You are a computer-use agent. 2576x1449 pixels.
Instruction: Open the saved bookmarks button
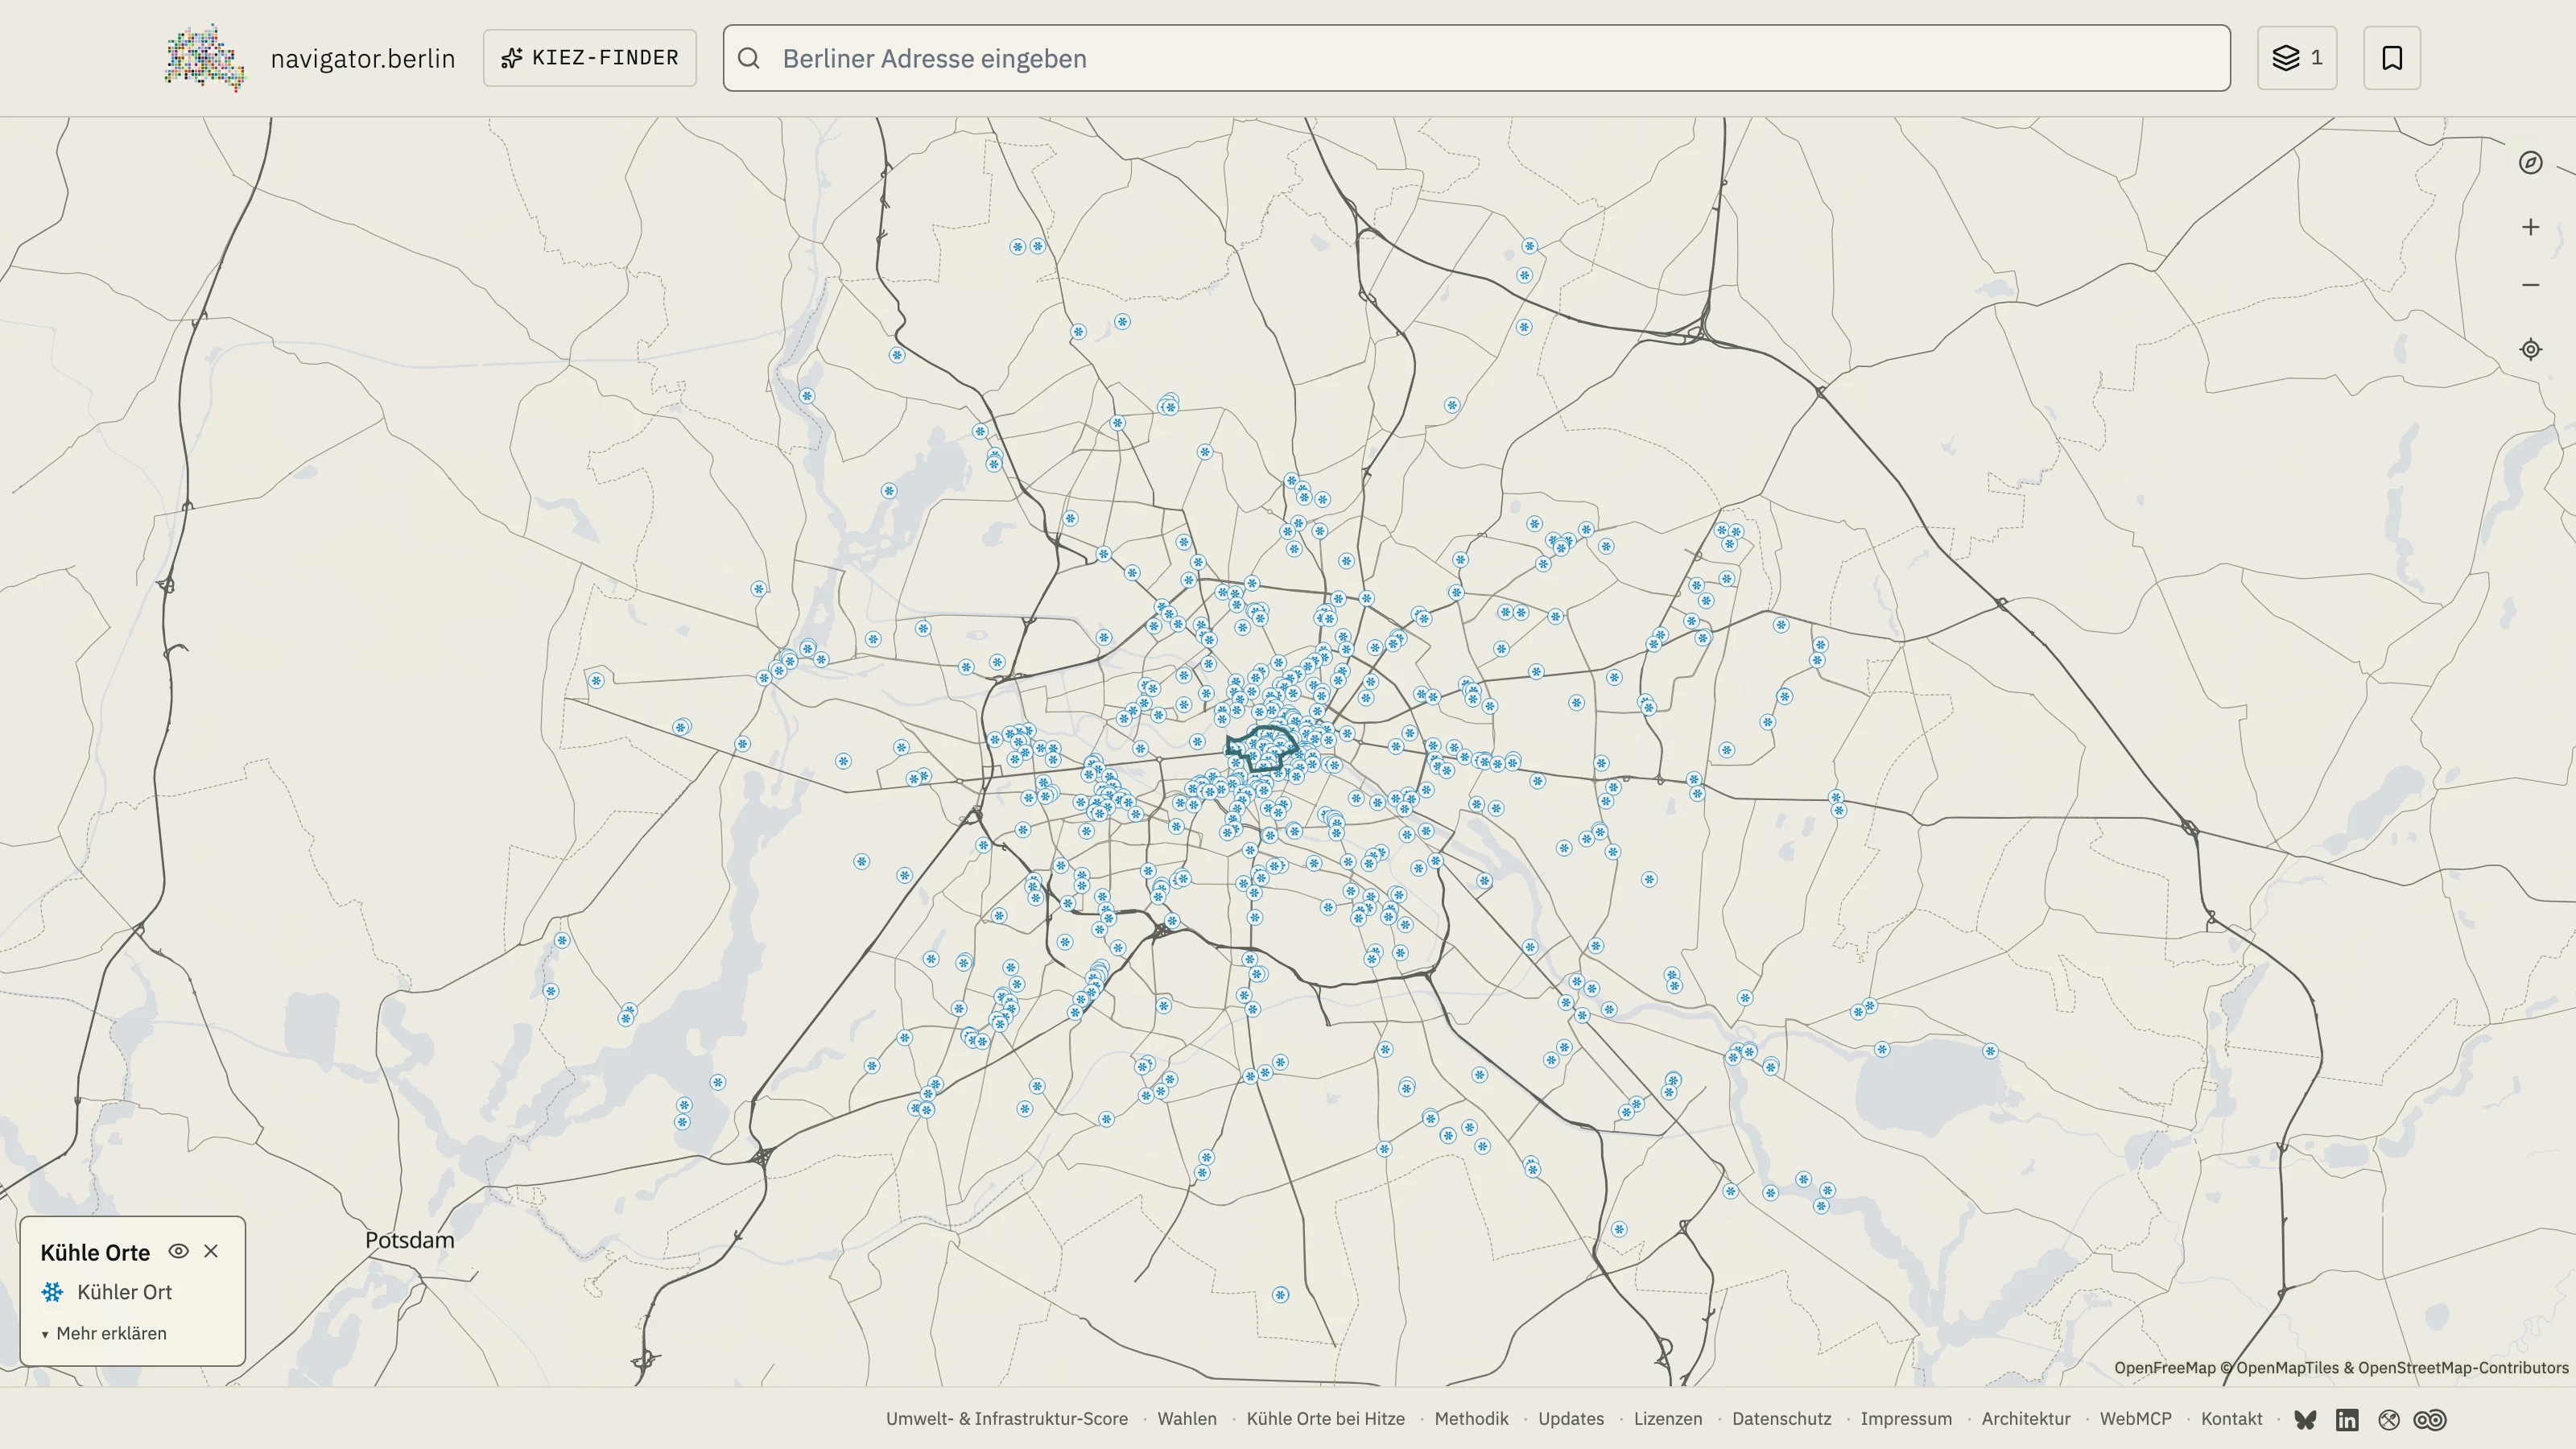(2392, 58)
